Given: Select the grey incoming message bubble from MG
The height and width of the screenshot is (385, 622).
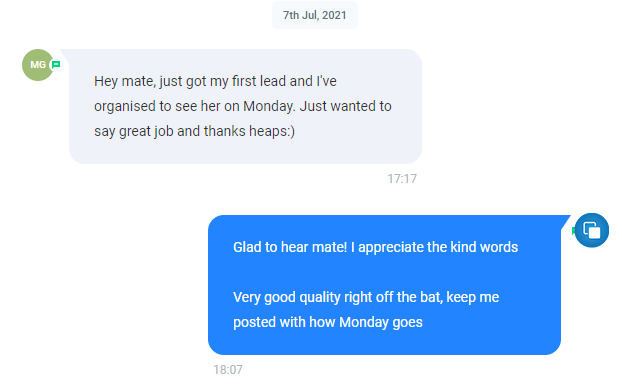Looking at the screenshot, I should tap(245, 106).
